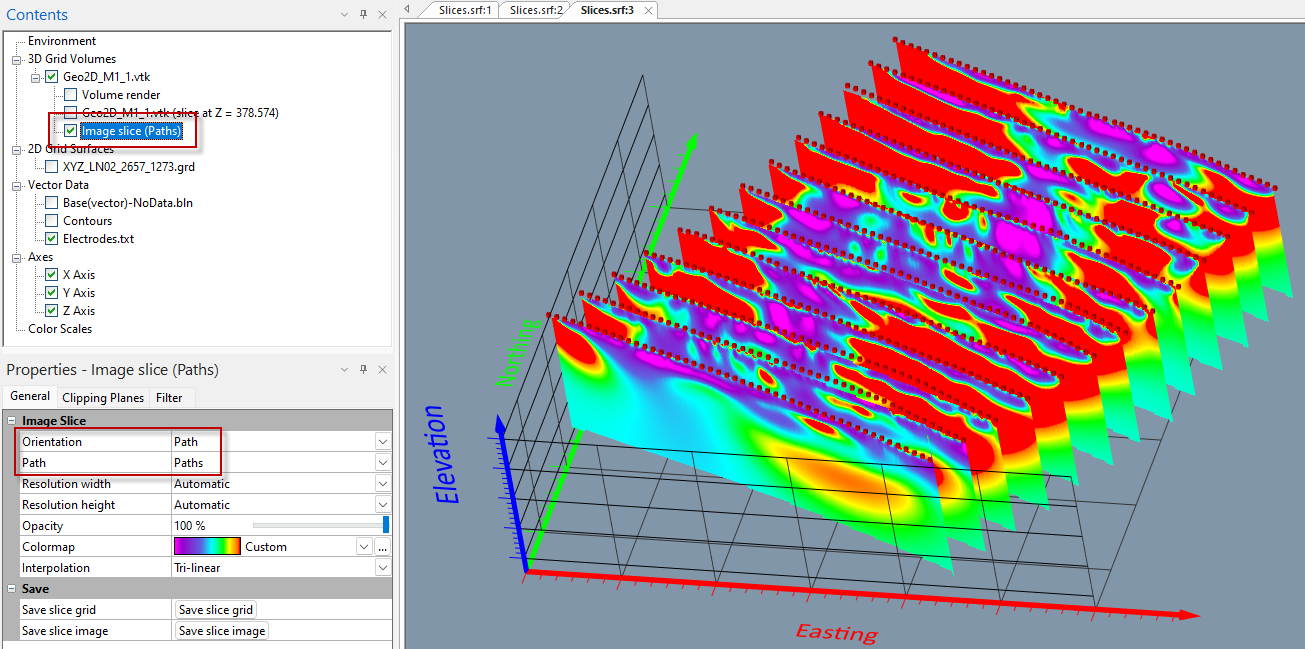Open the Interpolation dropdown
This screenshot has width=1305, height=649.
(382, 568)
